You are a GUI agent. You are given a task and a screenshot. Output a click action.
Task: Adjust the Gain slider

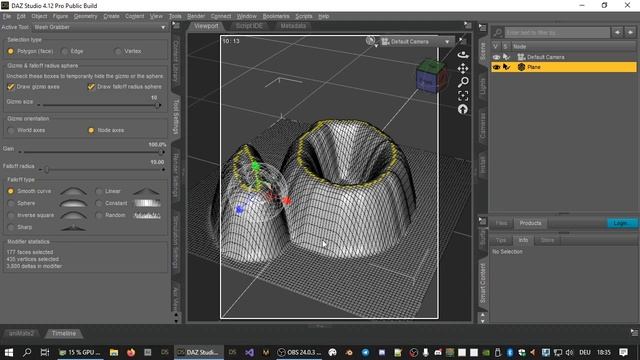[91, 152]
